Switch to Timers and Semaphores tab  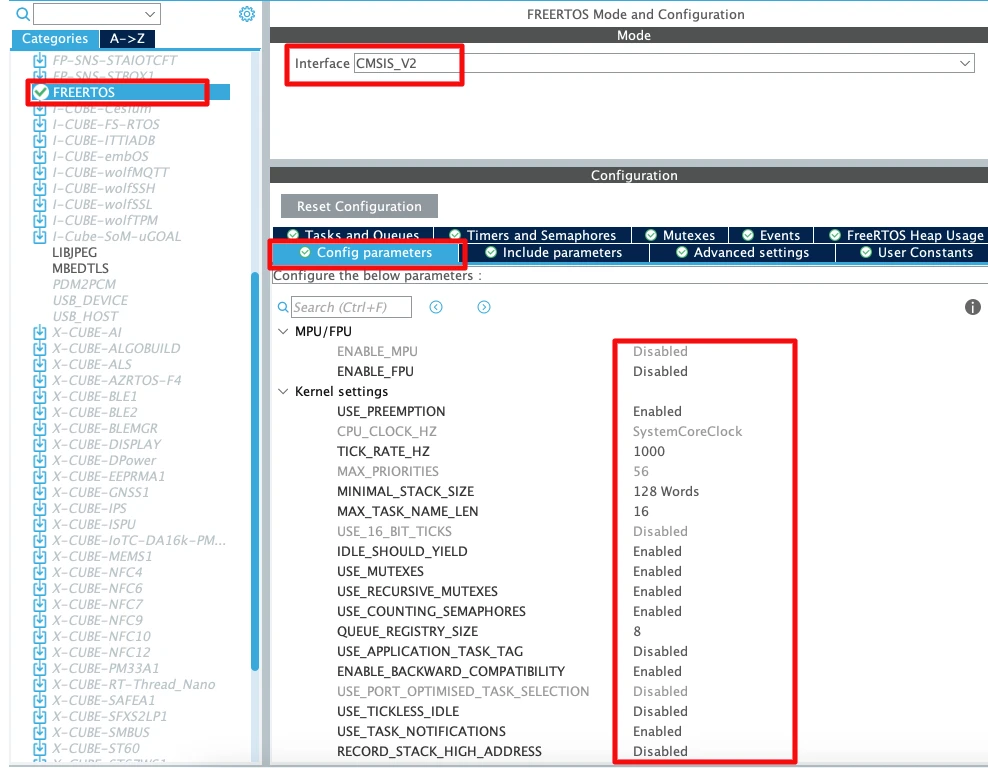coord(532,235)
